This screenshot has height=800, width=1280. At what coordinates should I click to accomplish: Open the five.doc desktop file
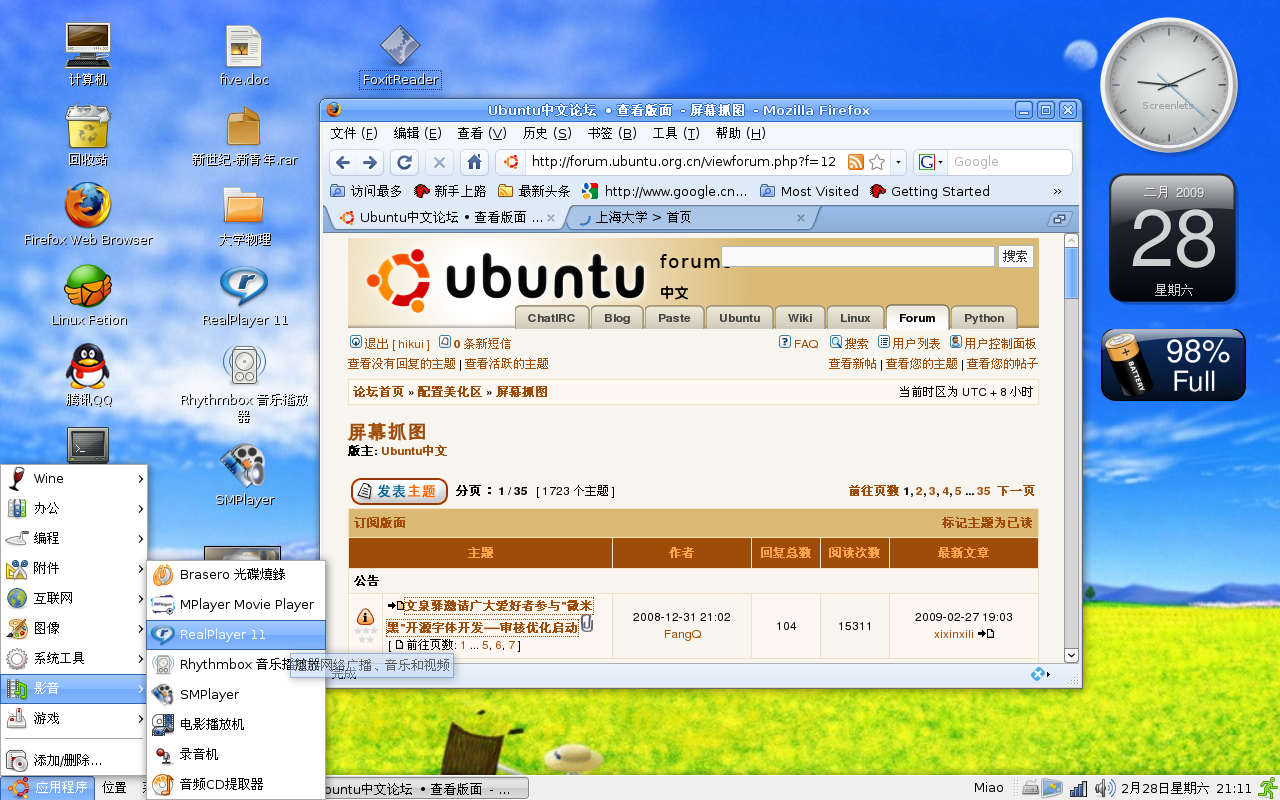[244, 56]
